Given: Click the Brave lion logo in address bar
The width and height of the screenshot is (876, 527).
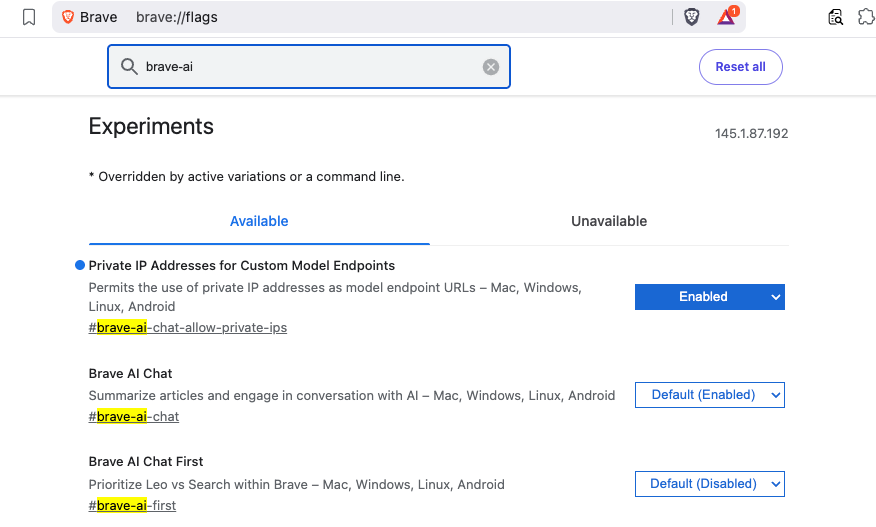Looking at the screenshot, I should tap(68, 17).
